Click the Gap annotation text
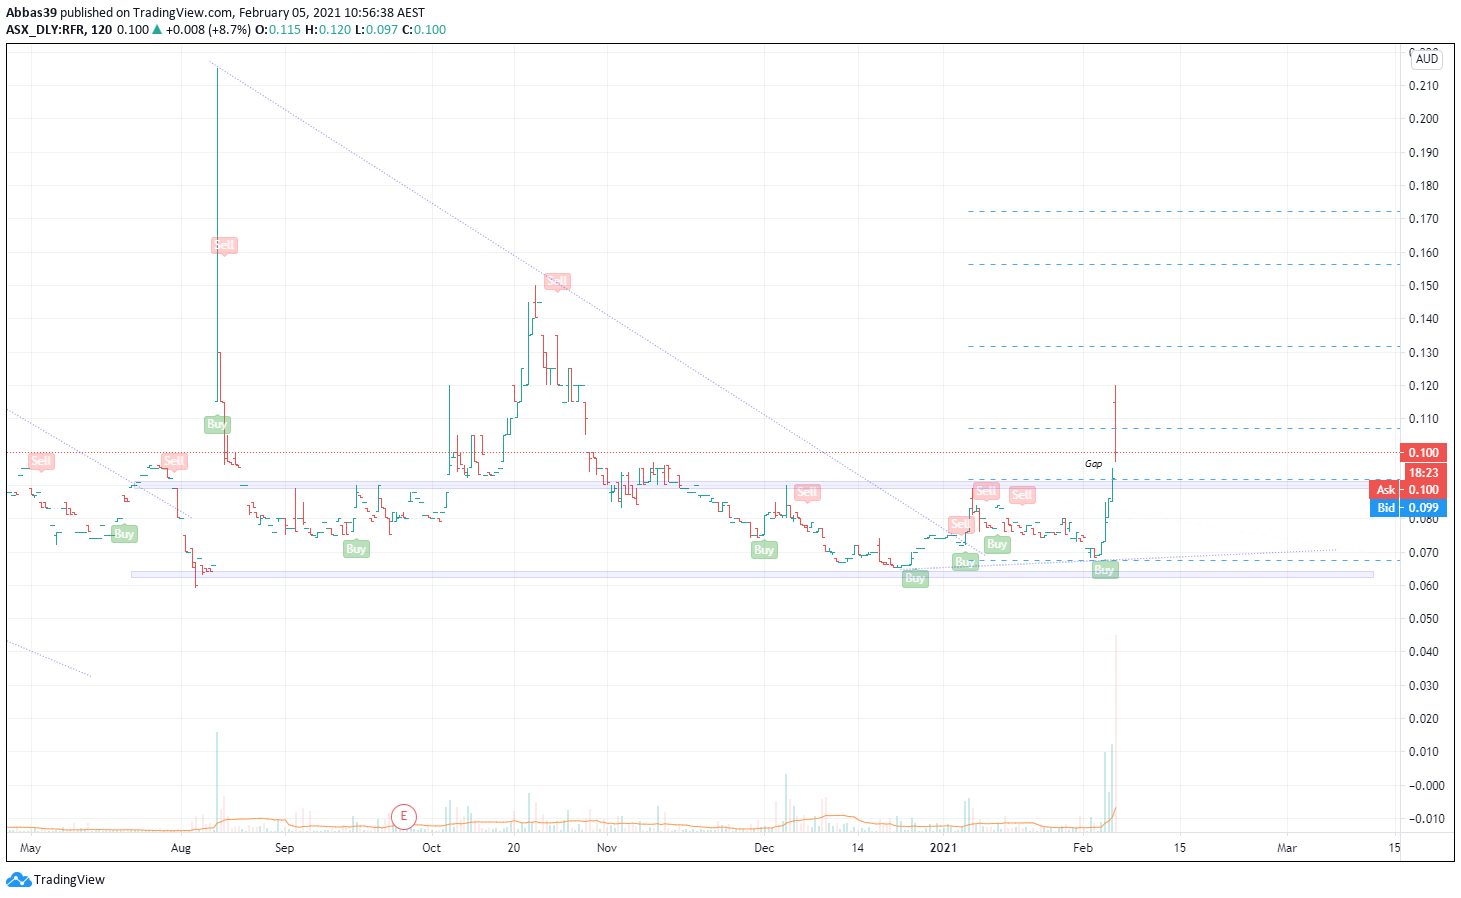This screenshot has height=898, width=1461. coord(1094,464)
